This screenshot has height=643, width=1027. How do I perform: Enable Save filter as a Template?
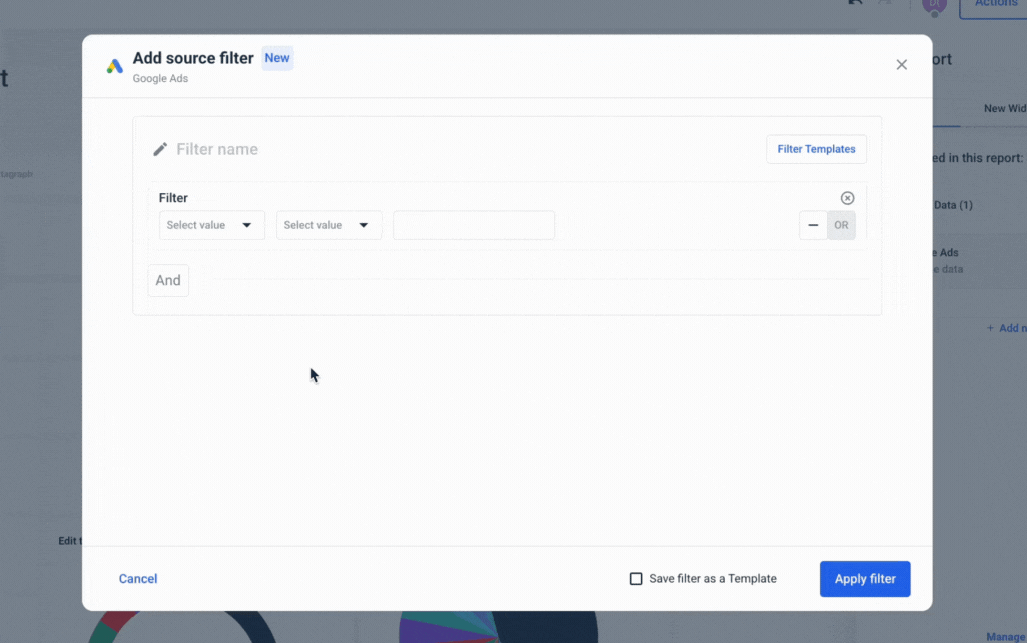637,578
